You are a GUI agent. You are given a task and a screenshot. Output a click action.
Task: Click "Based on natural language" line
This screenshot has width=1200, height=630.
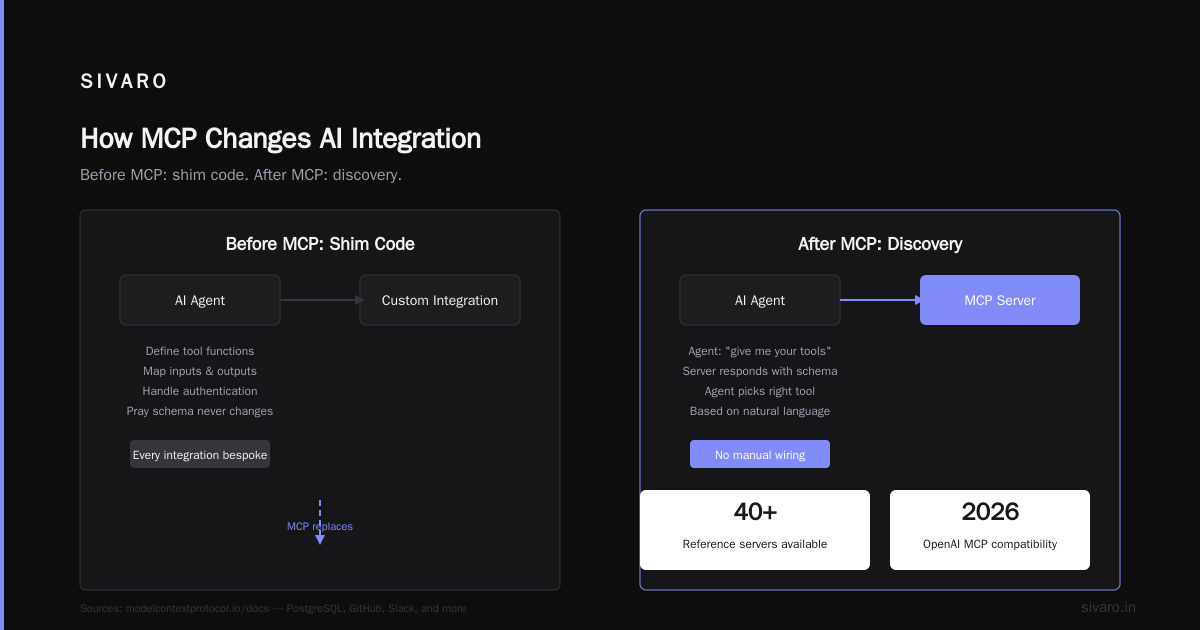coord(760,411)
